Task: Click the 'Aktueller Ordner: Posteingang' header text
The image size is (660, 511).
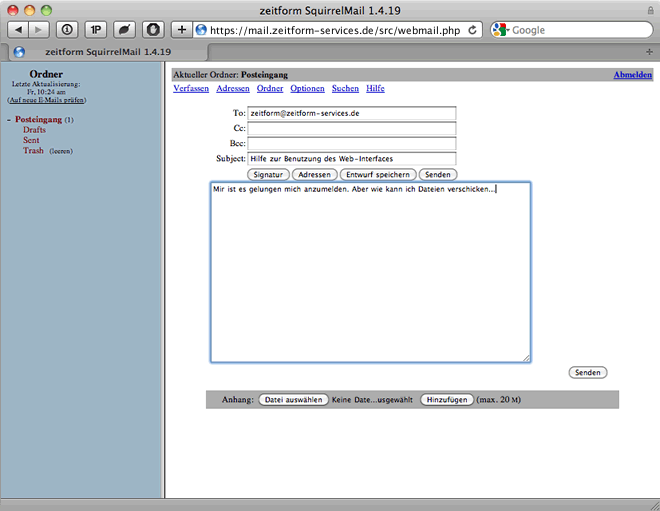Action: [231, 75]
